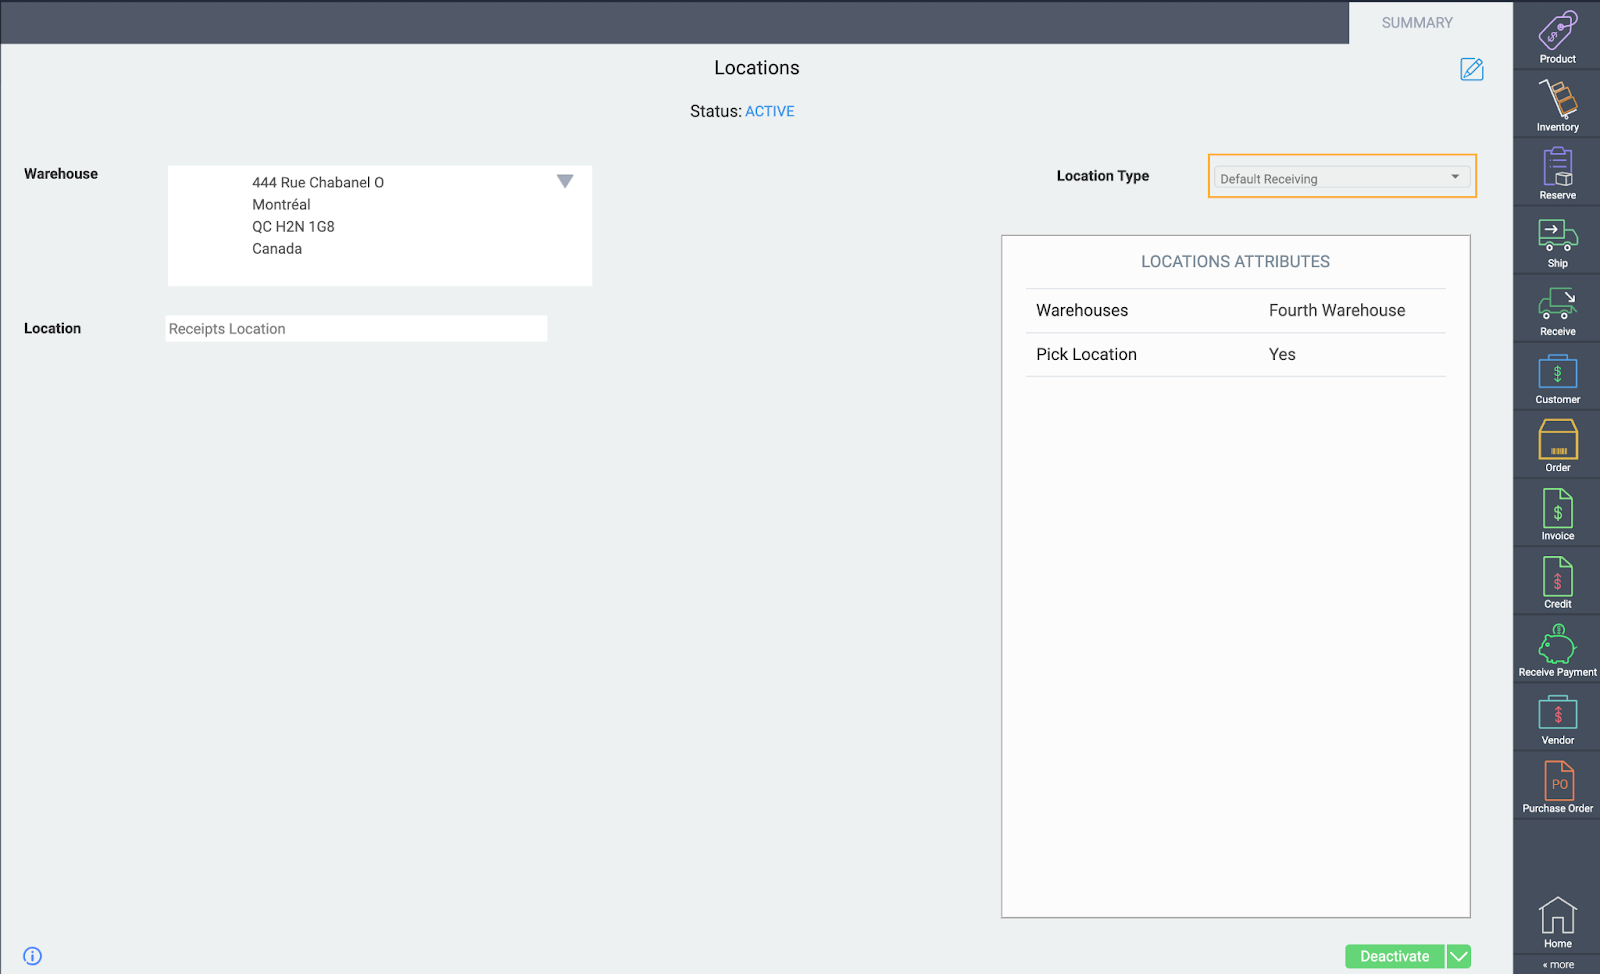Select the Customer icon
The height and width of the screenshot is (974, 1600).
pyautogui.click(x=1556, y=375)
